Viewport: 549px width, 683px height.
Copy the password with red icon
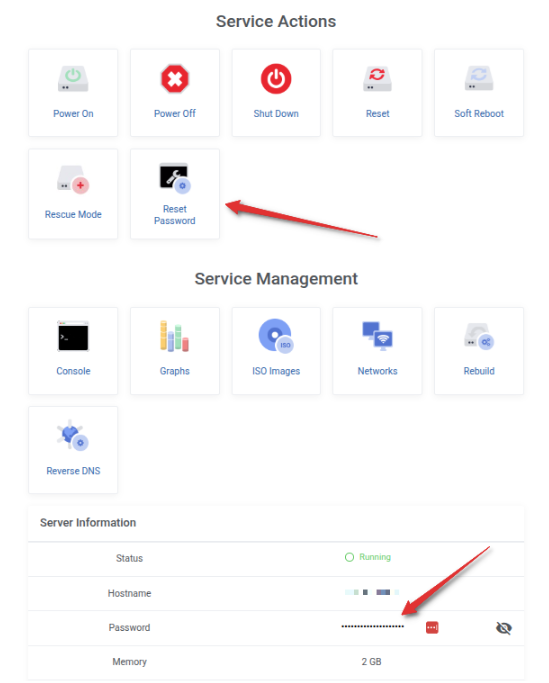(432, 627)
